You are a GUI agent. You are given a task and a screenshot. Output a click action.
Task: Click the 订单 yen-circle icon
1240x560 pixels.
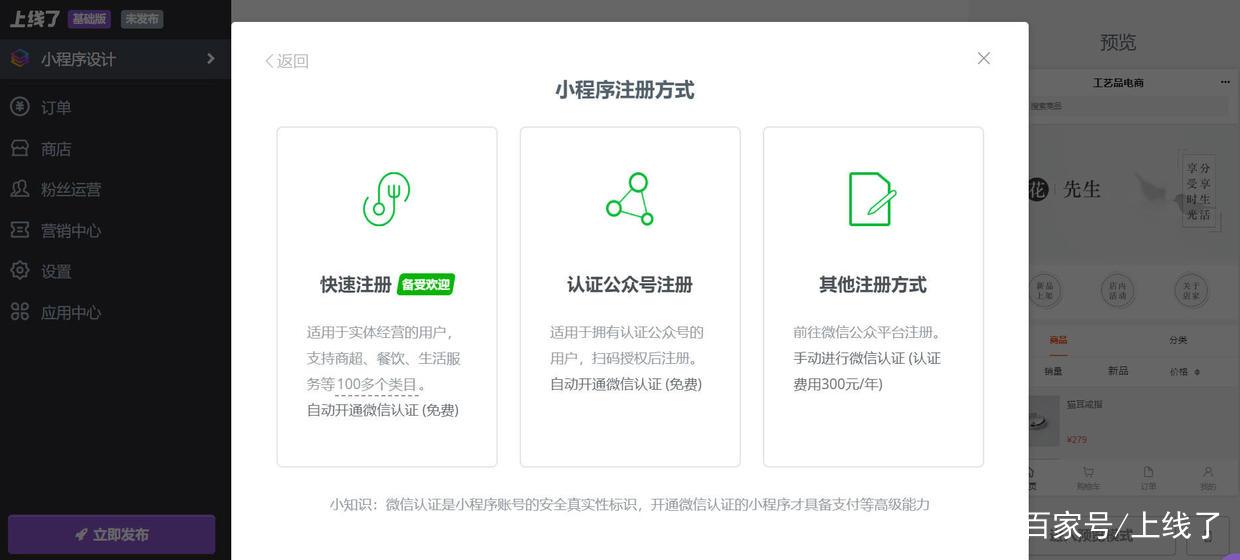[x=20, y=106]
